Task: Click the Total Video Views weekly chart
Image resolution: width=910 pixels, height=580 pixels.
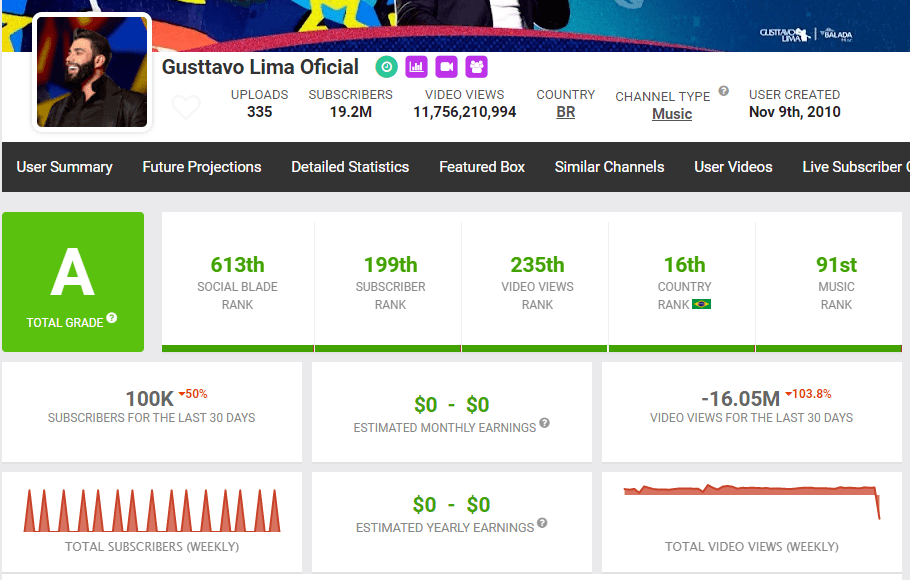Action: 752,502
